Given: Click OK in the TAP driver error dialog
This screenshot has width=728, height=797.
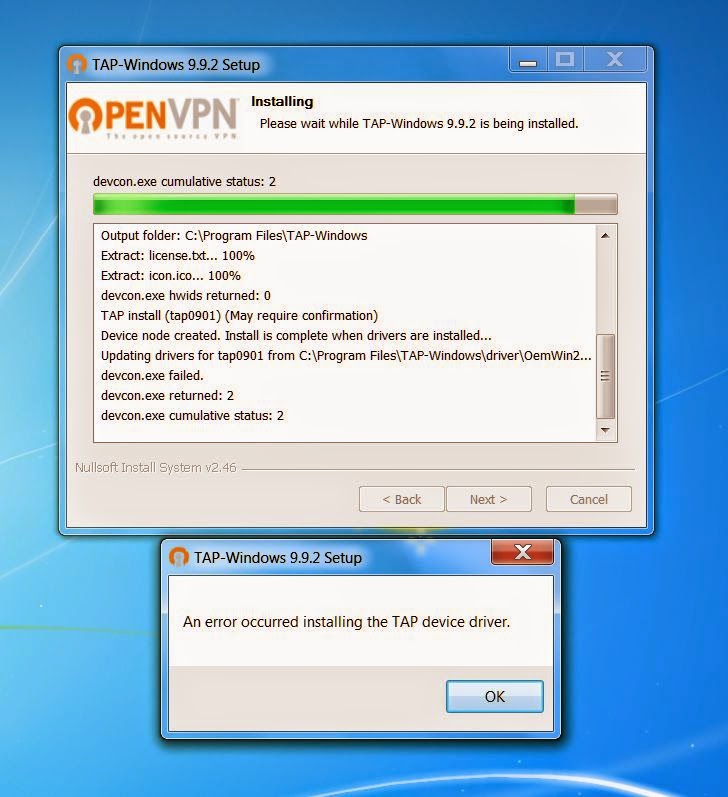Looking at the screenshot, I should point(495,696).
